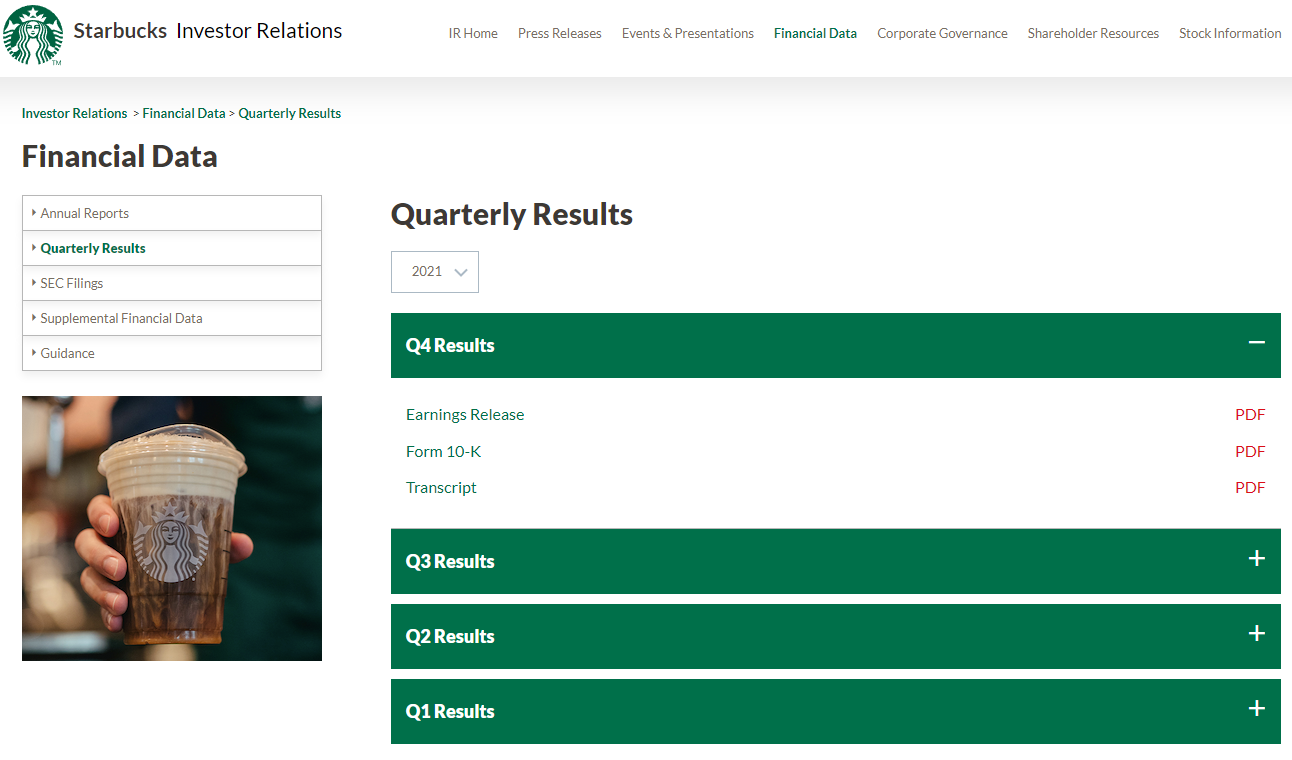
Task: Click the Q3 Results heading text
Action: [x=450, y=561]
